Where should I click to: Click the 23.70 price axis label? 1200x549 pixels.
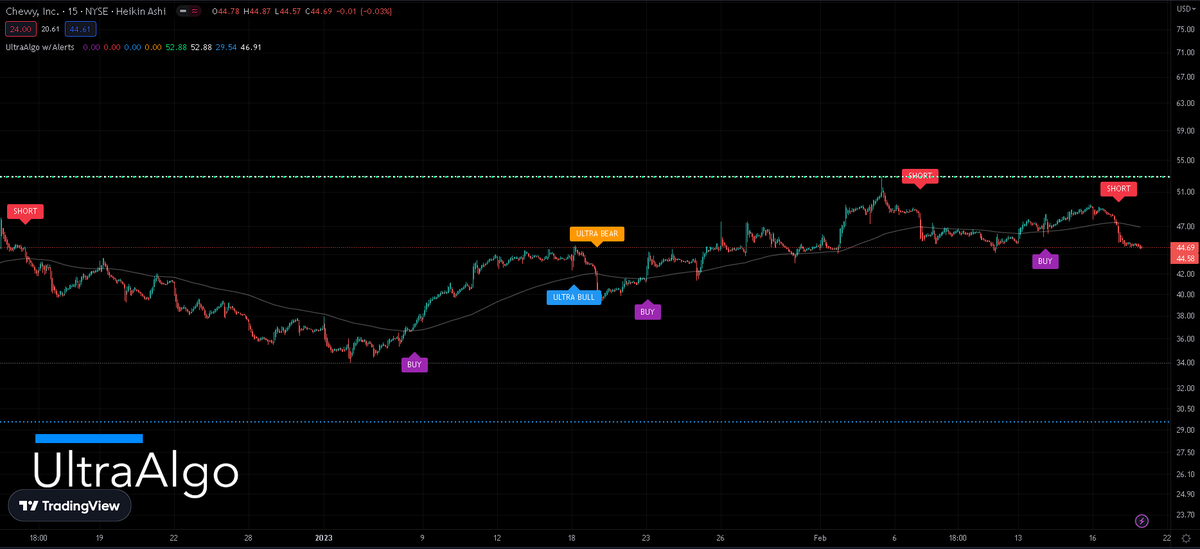pyautogui.click(x=1184, y=516)
